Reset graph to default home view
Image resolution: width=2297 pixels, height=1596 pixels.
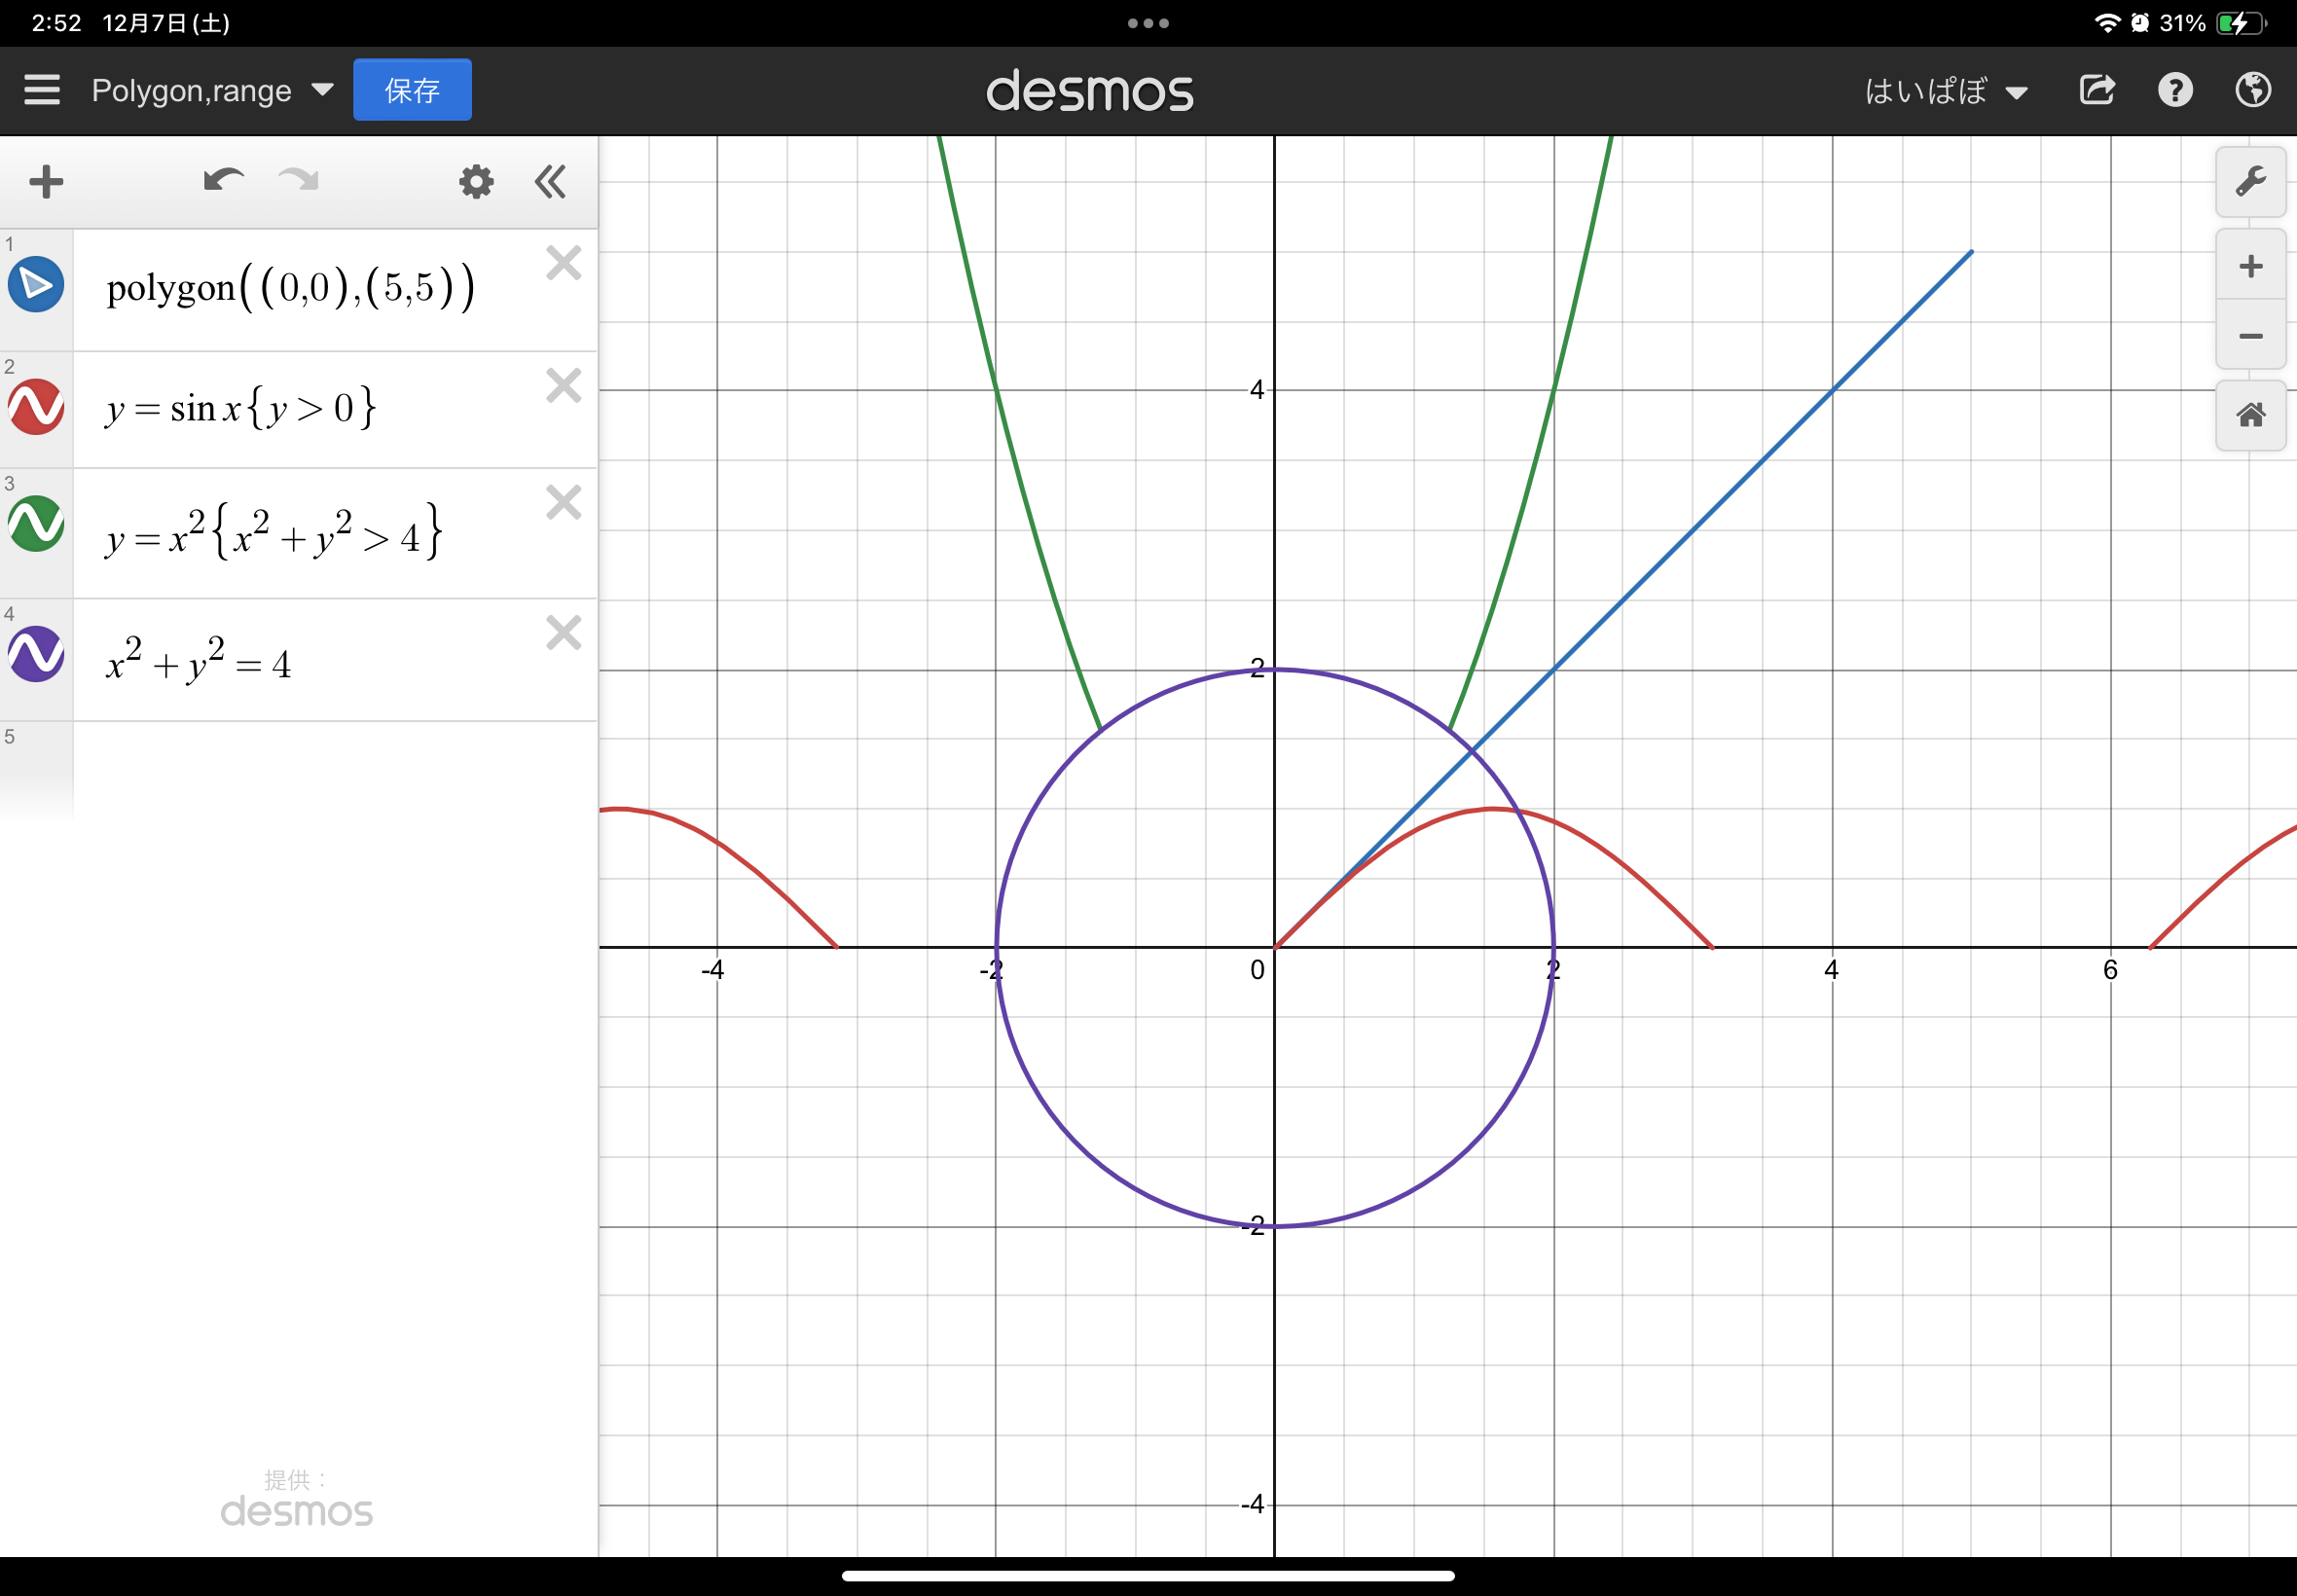(2250, 415)
